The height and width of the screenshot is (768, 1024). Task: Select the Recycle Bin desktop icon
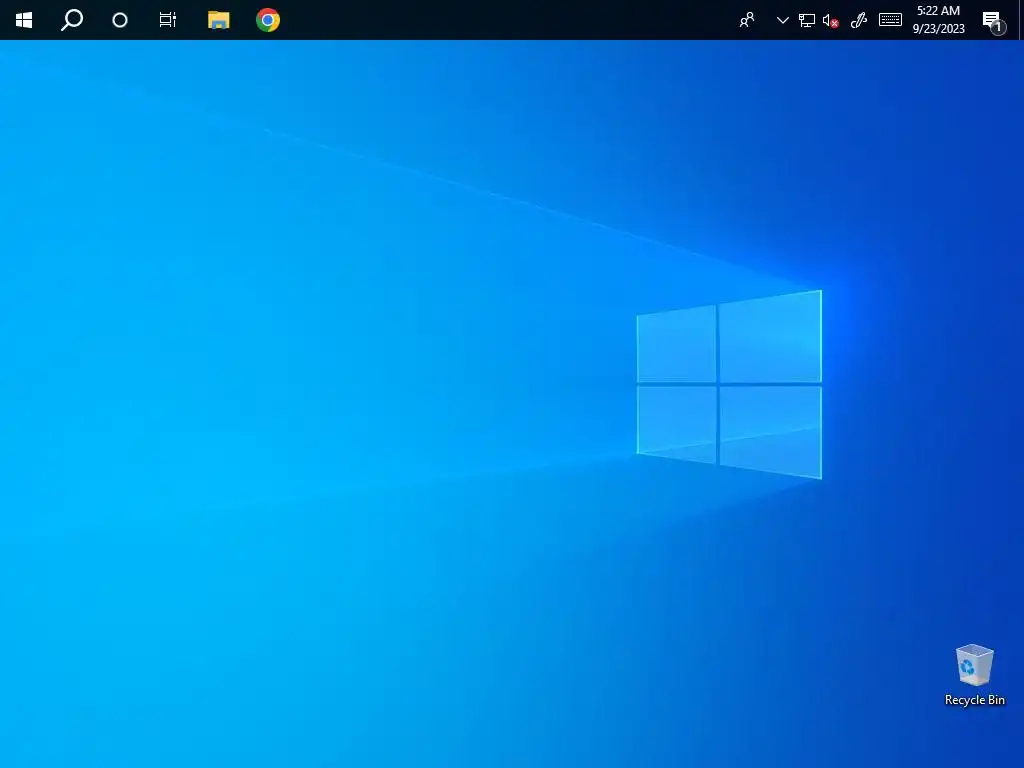click(974, 675)
